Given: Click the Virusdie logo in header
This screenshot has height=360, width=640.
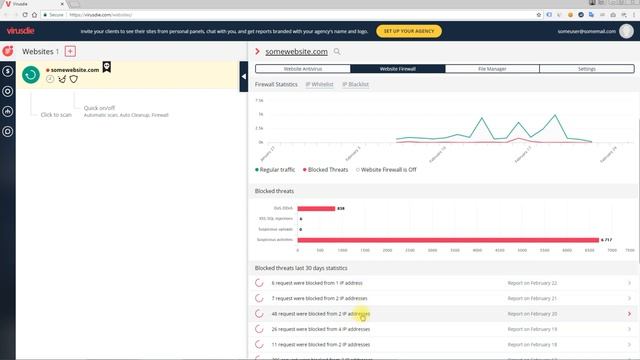Looking at the screenshot, I should click(x=20, y=31).
